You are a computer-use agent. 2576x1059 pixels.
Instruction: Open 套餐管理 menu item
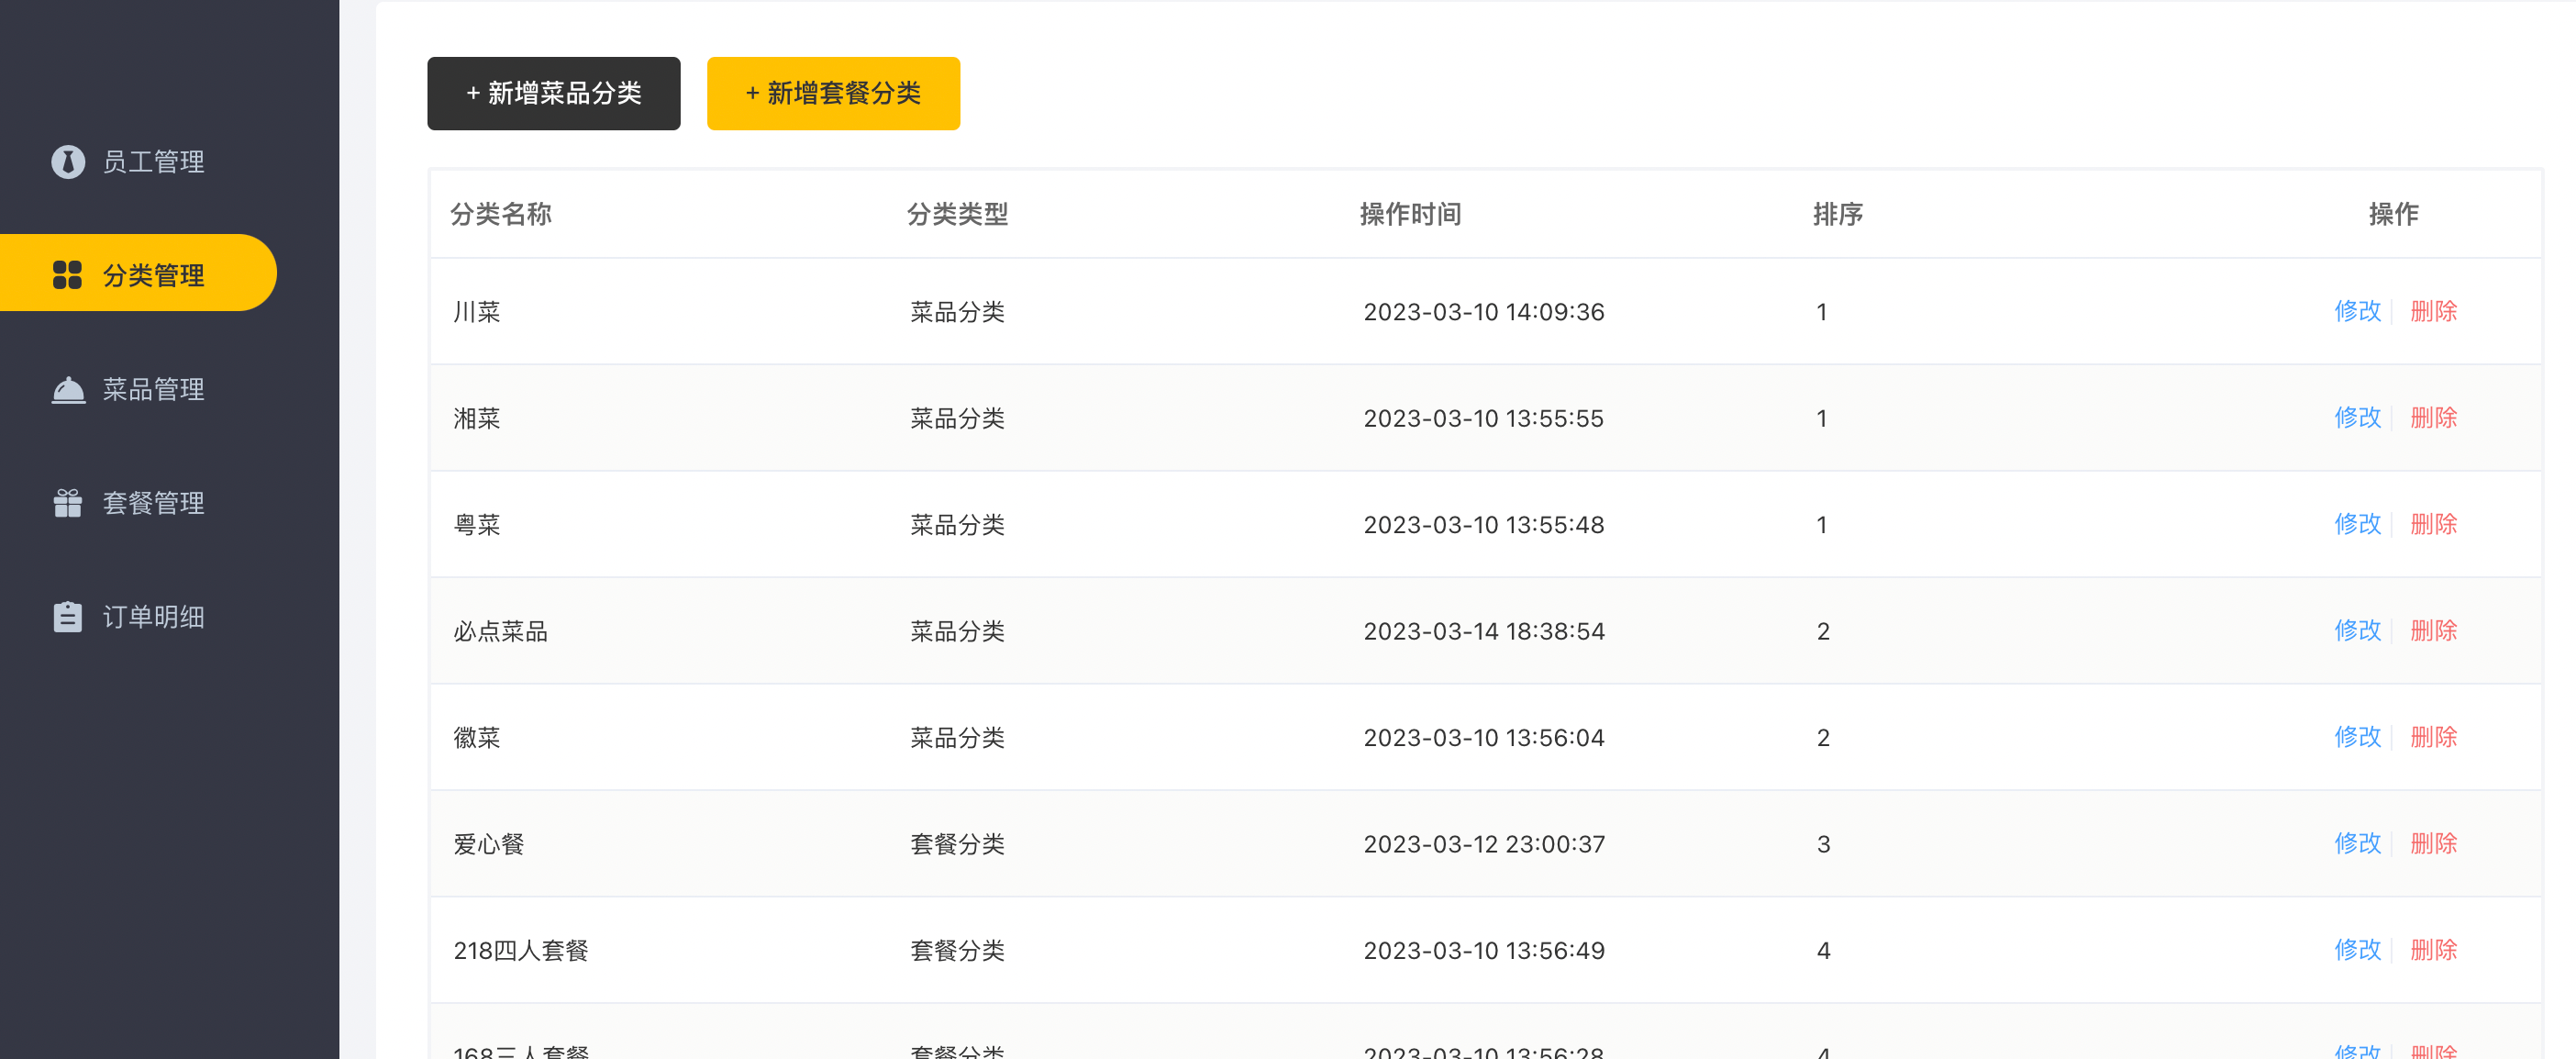tap(153, 503)
